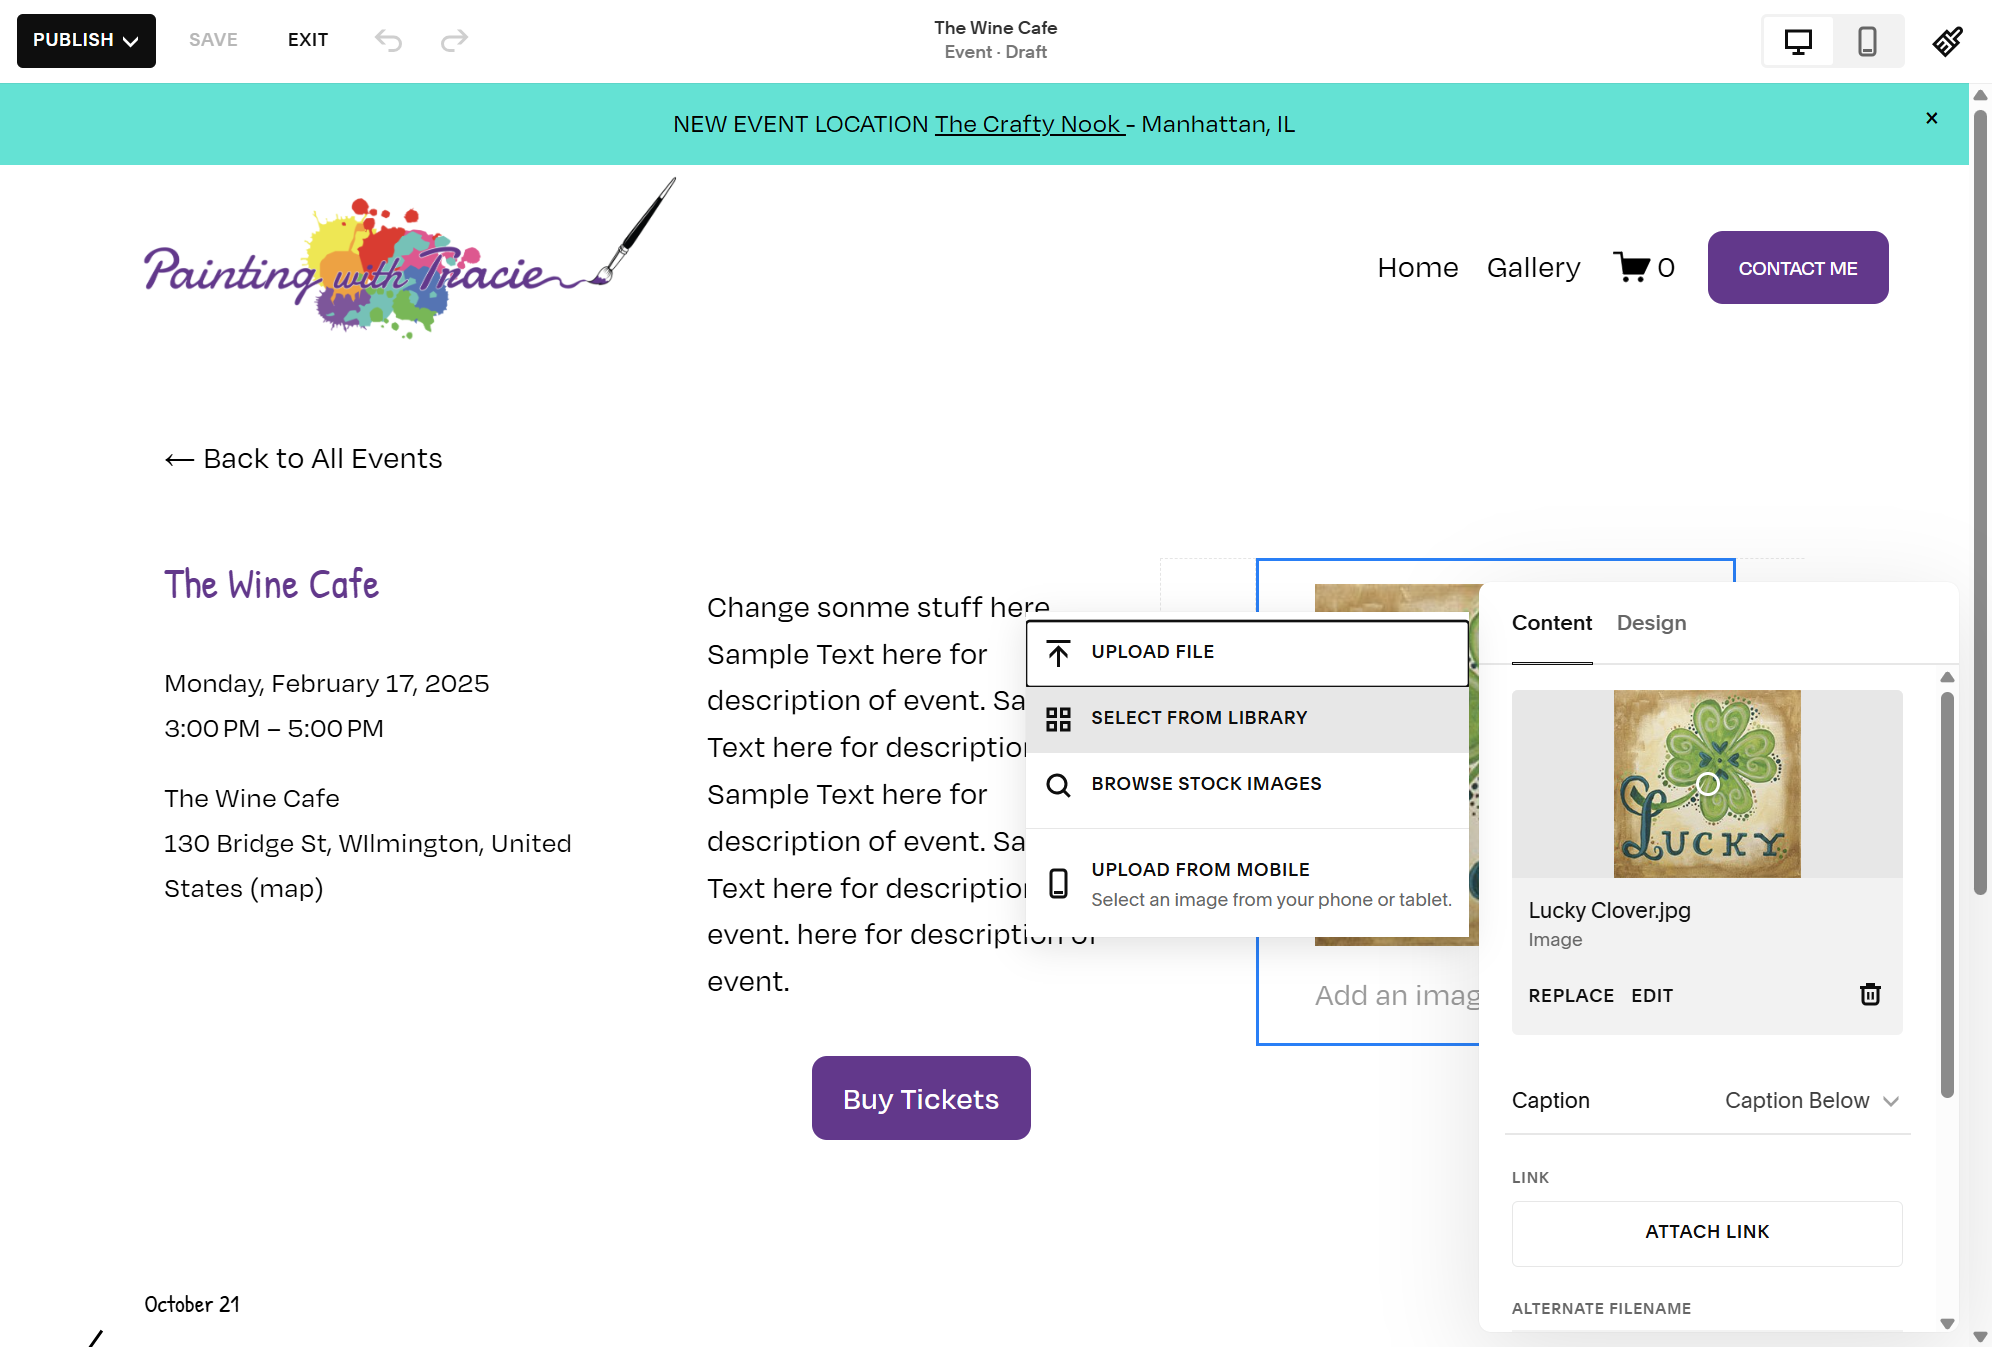Click the undo arrow icon
The height and width of the screenshot is (1347, 1992).
click(x=388, y=40)
